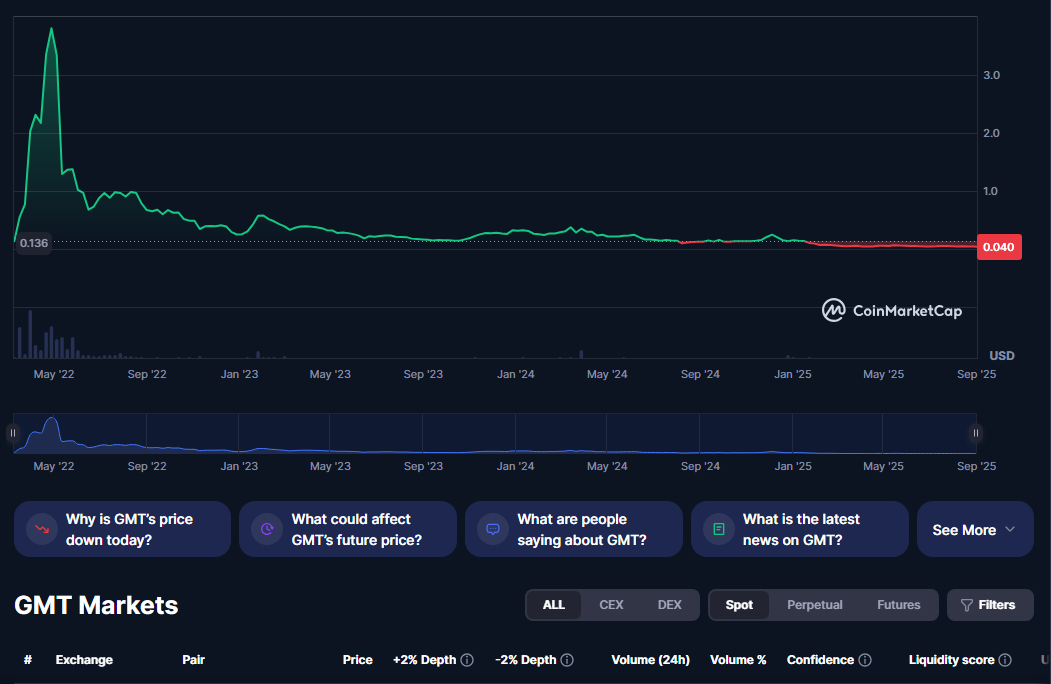The image size is (1051, 684).
Task: Click the May '22 price peak on chart
Action: (52, 29)
